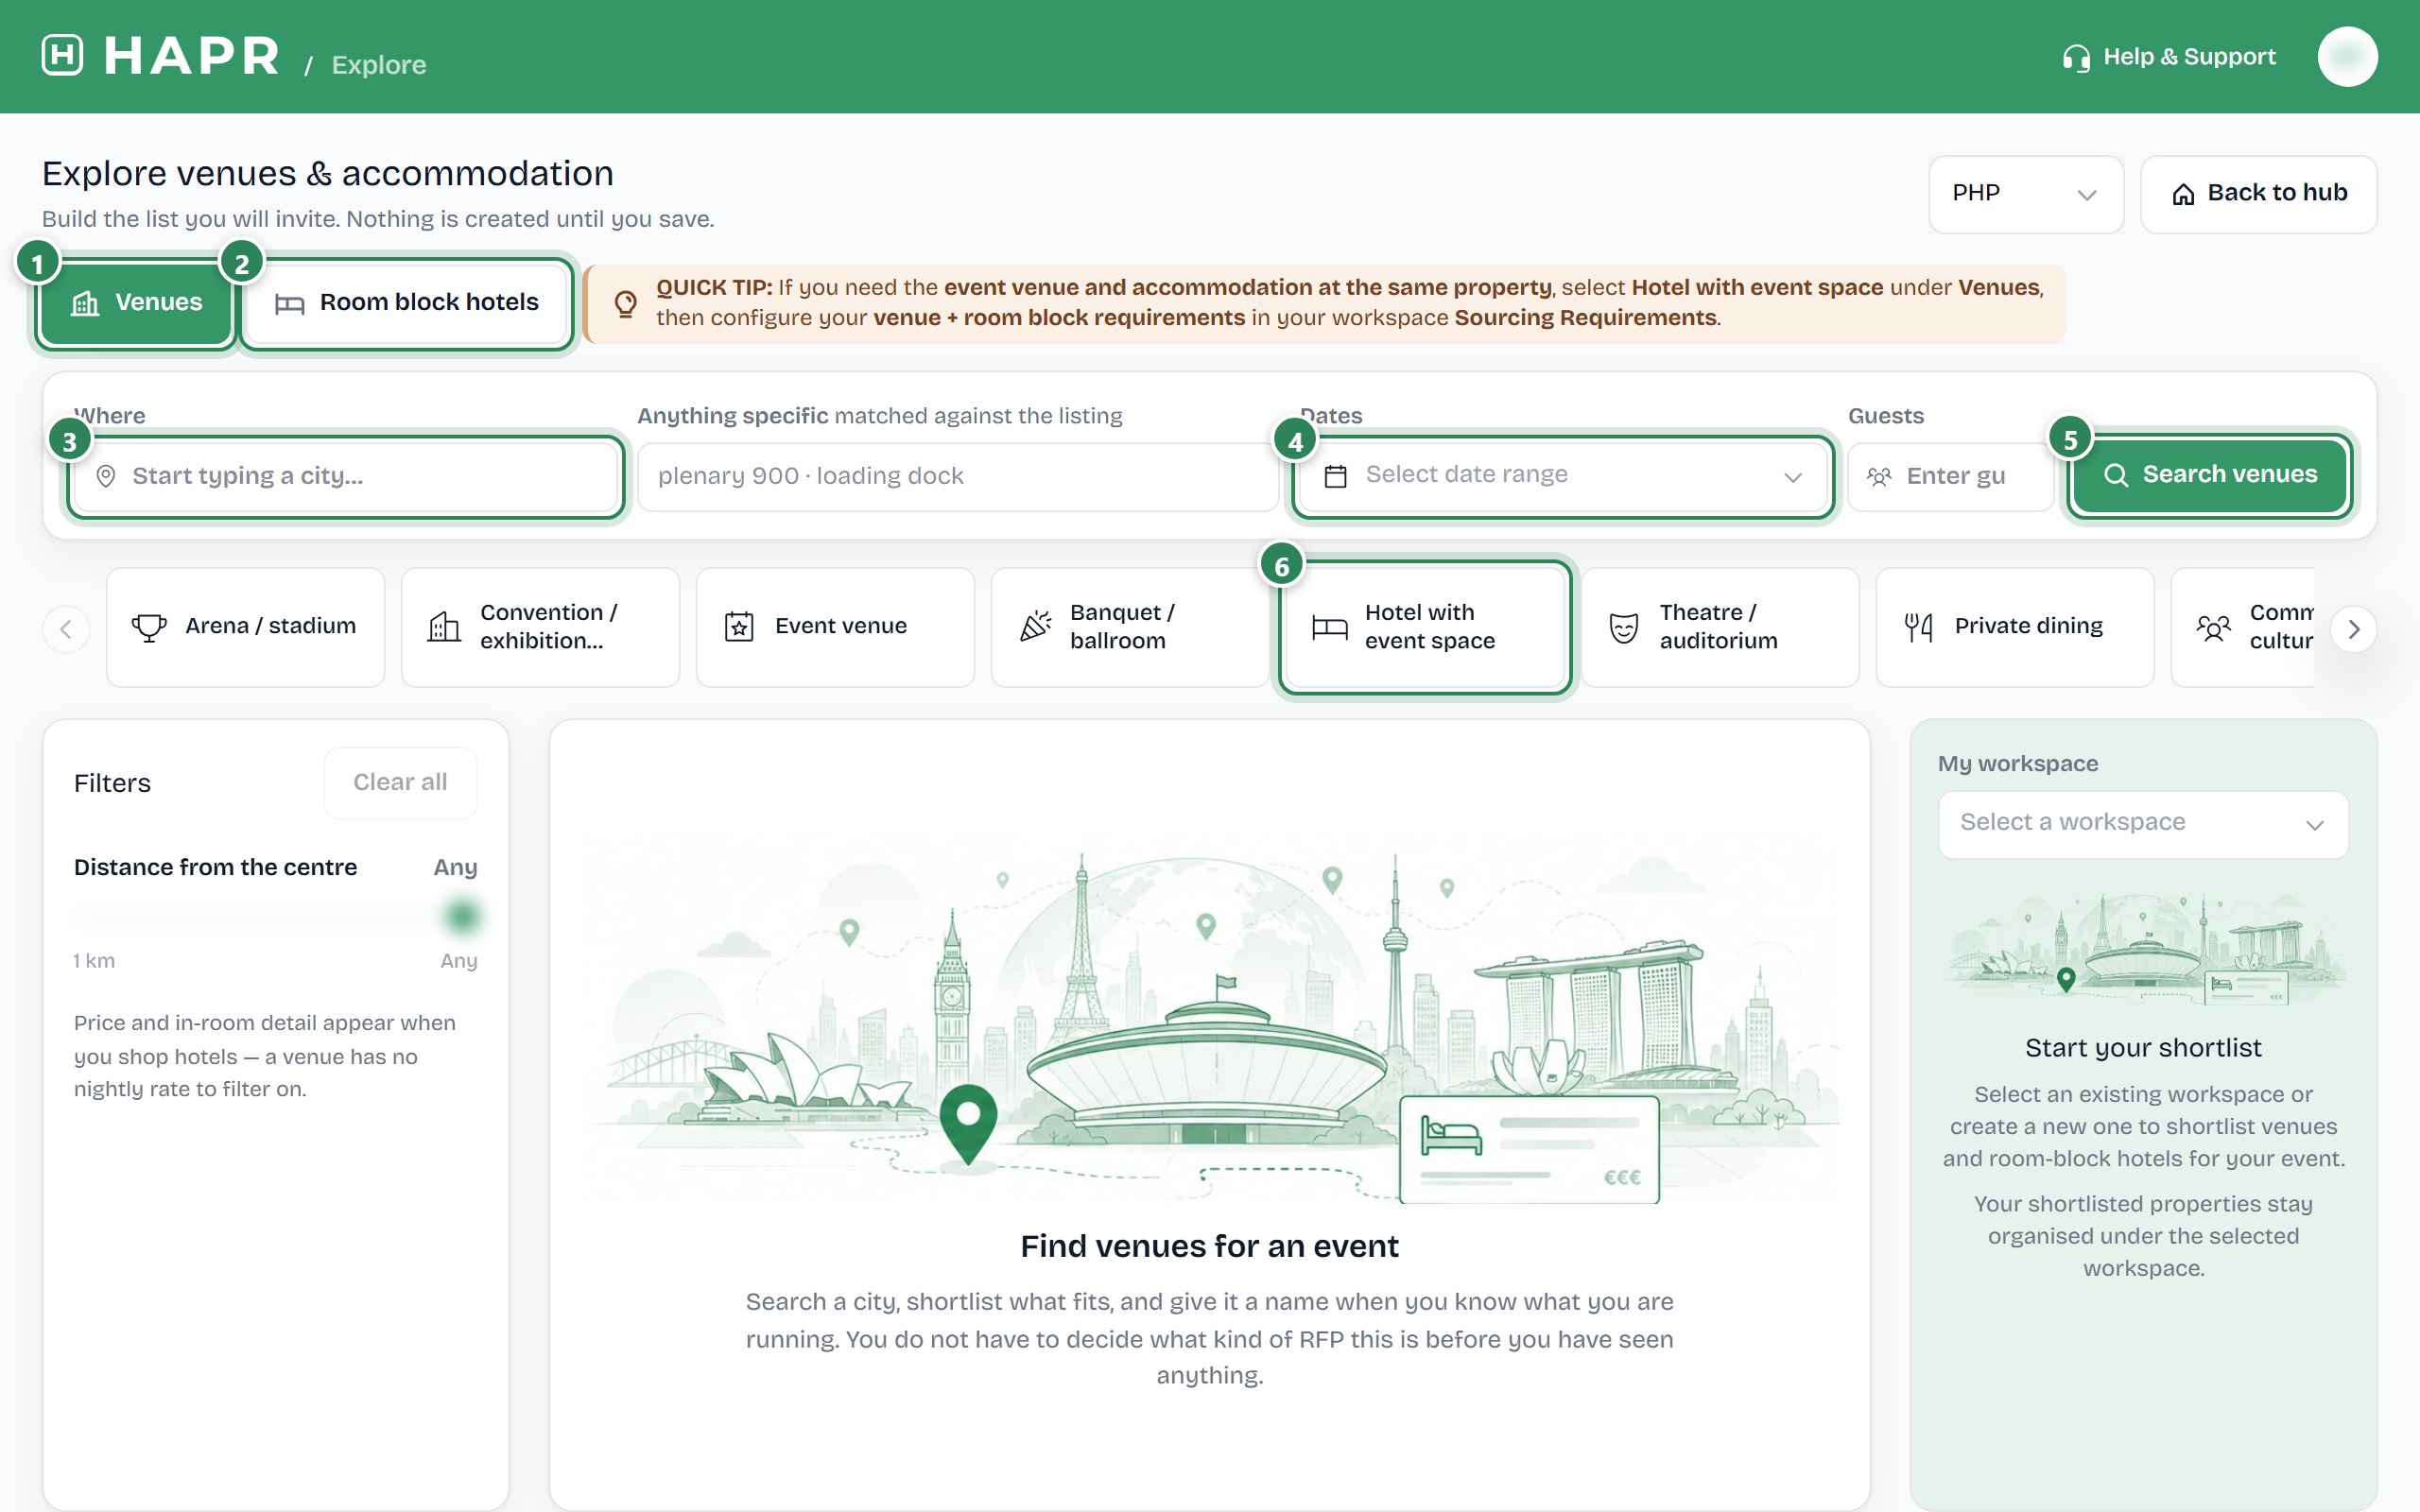Click the house icon on Back to hub
The image size is (2420, 1512).
coord(2183,194)
